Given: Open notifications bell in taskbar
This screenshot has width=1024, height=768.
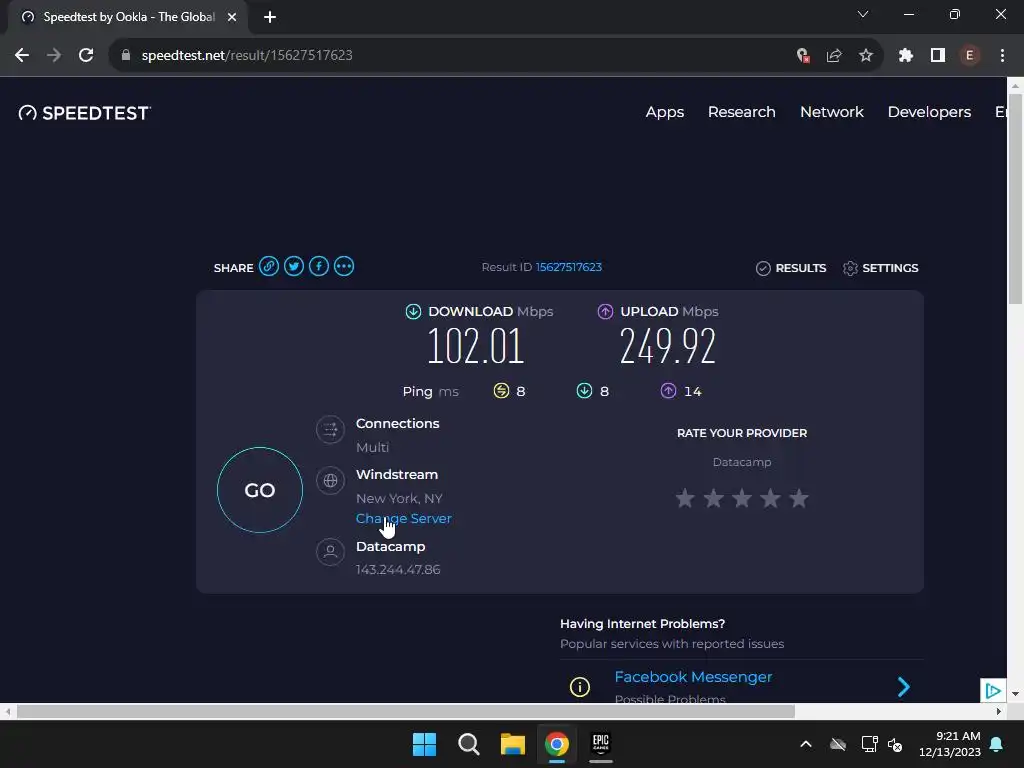Looking at the screenshot, I should (x=997, y=744).
